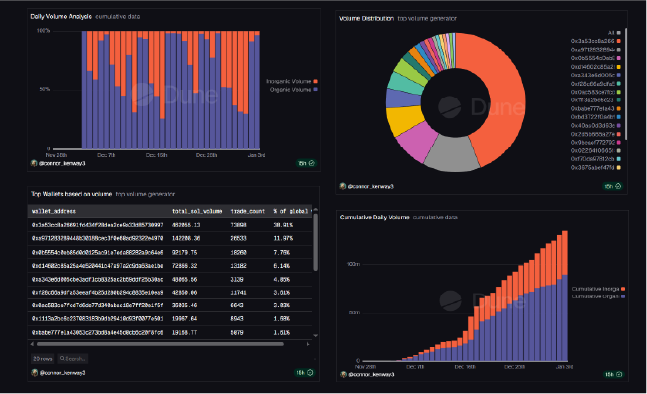Click the table's scroll-right arrow
The width and height of the screenshot is (647, 394).
[x=308, y=344]
